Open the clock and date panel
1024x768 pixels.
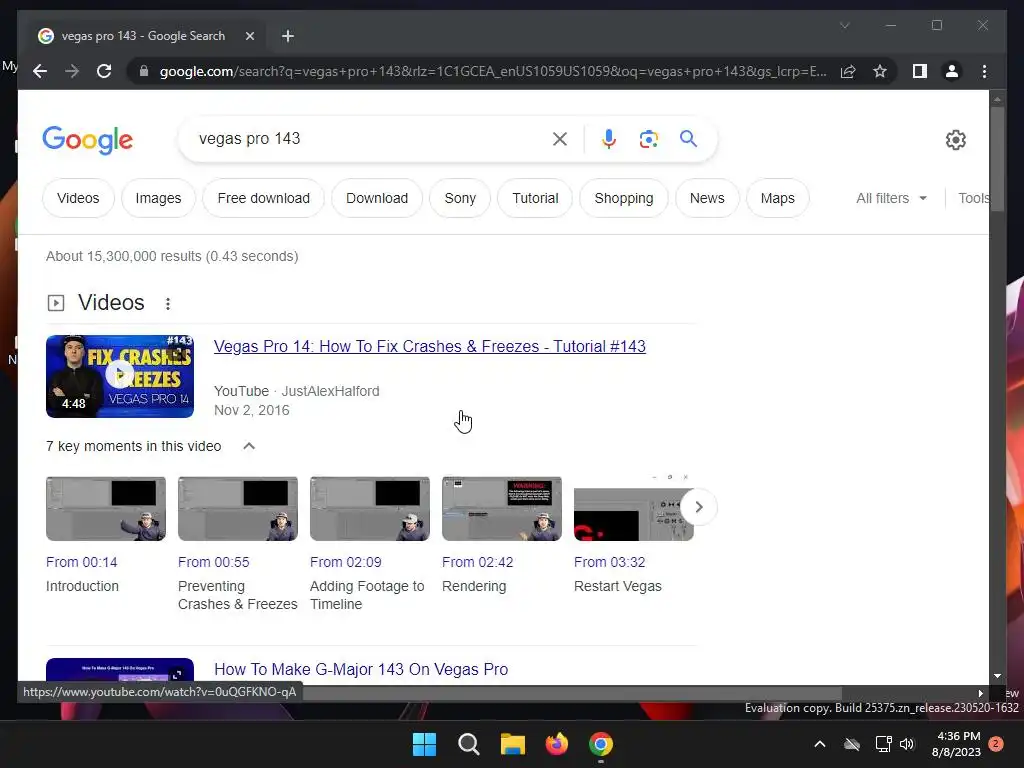957,744
